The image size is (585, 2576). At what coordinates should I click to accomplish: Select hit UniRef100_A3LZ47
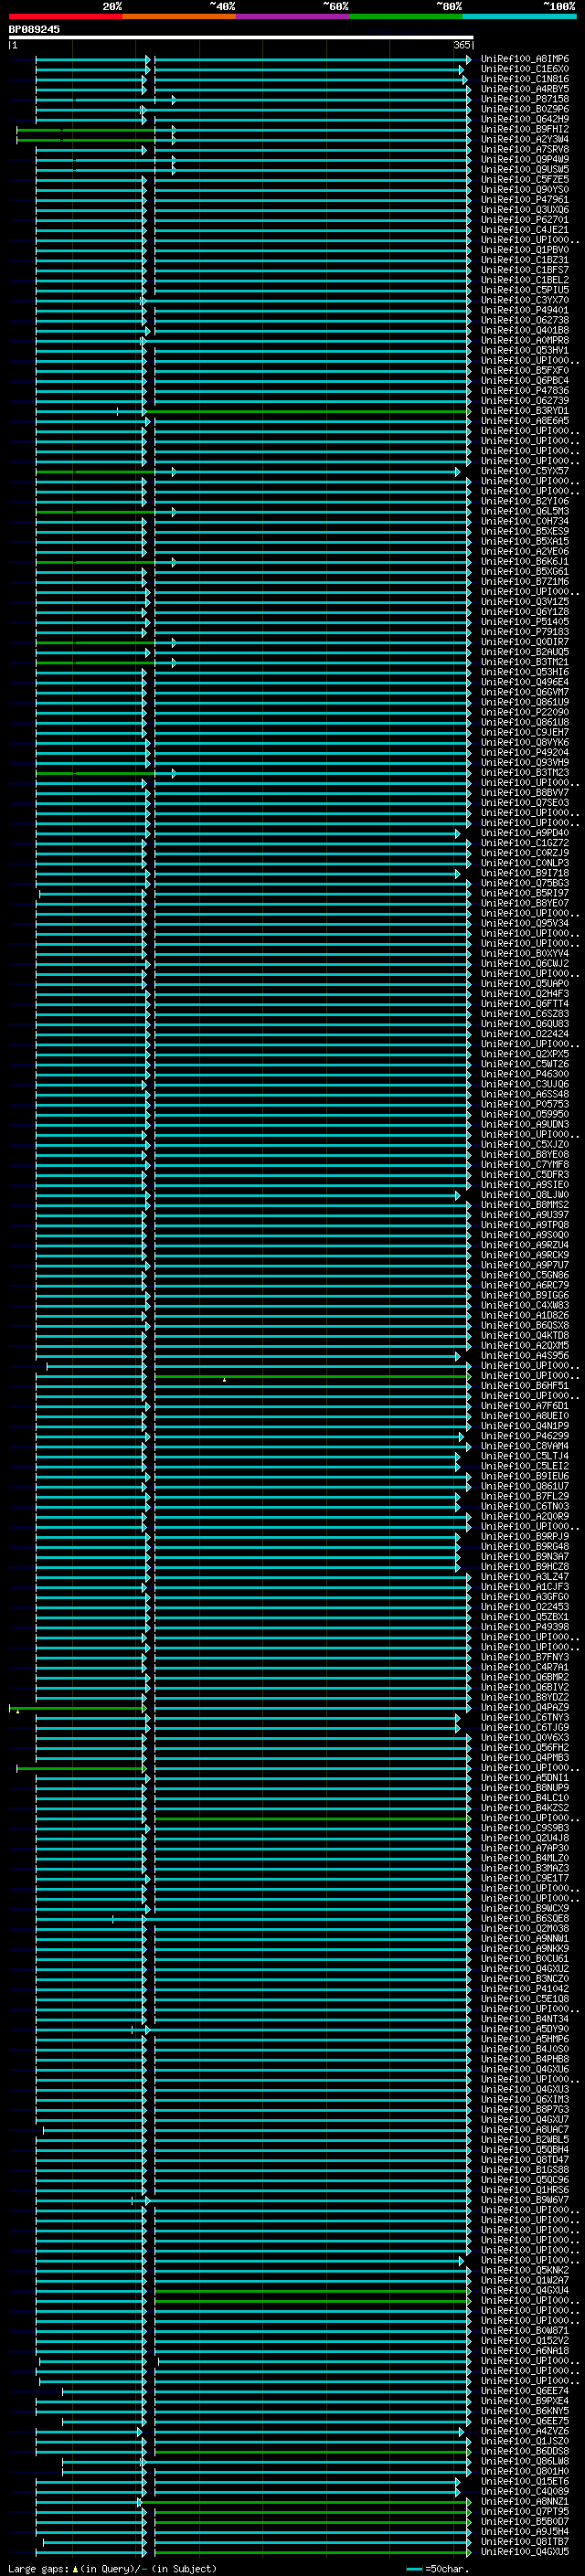tap(524, 1576)
